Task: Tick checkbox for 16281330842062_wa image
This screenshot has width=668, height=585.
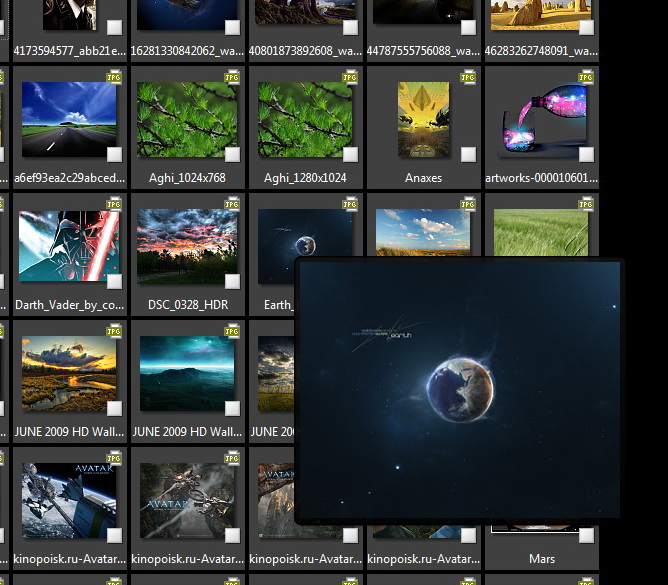Action: pyautogui.click(x=232, y=27)
